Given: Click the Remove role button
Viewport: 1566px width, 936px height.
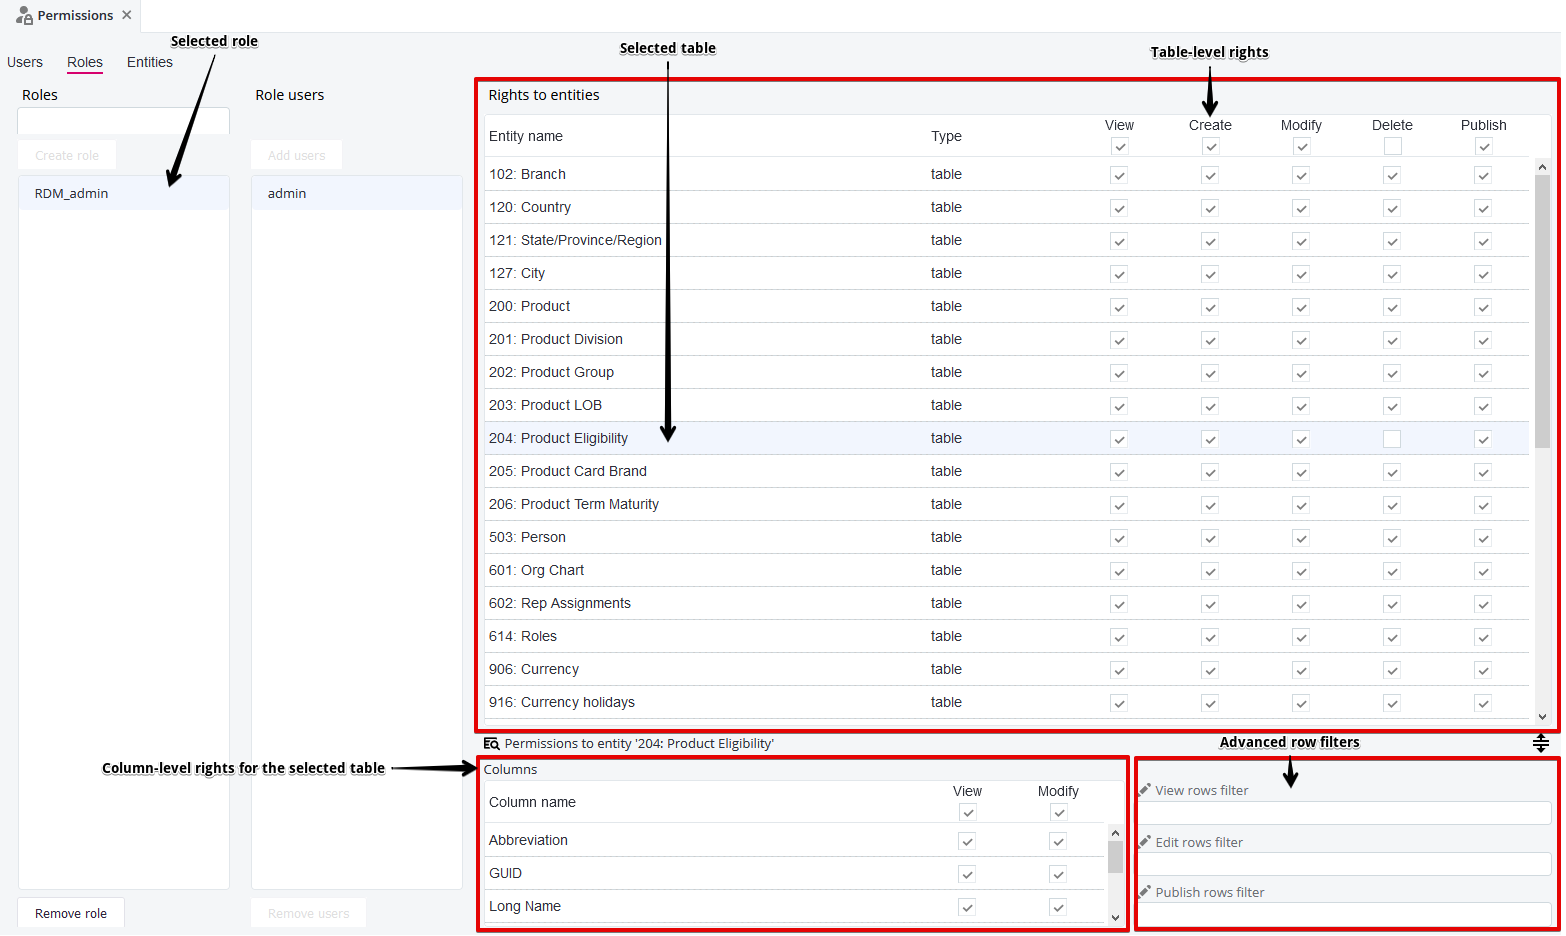Looking at the screenshot, I should [x=71, y=913].
